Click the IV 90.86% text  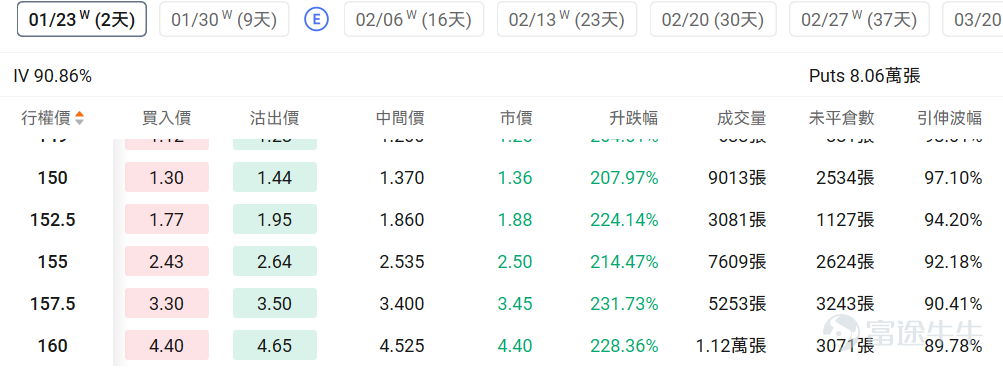[52, 76]
